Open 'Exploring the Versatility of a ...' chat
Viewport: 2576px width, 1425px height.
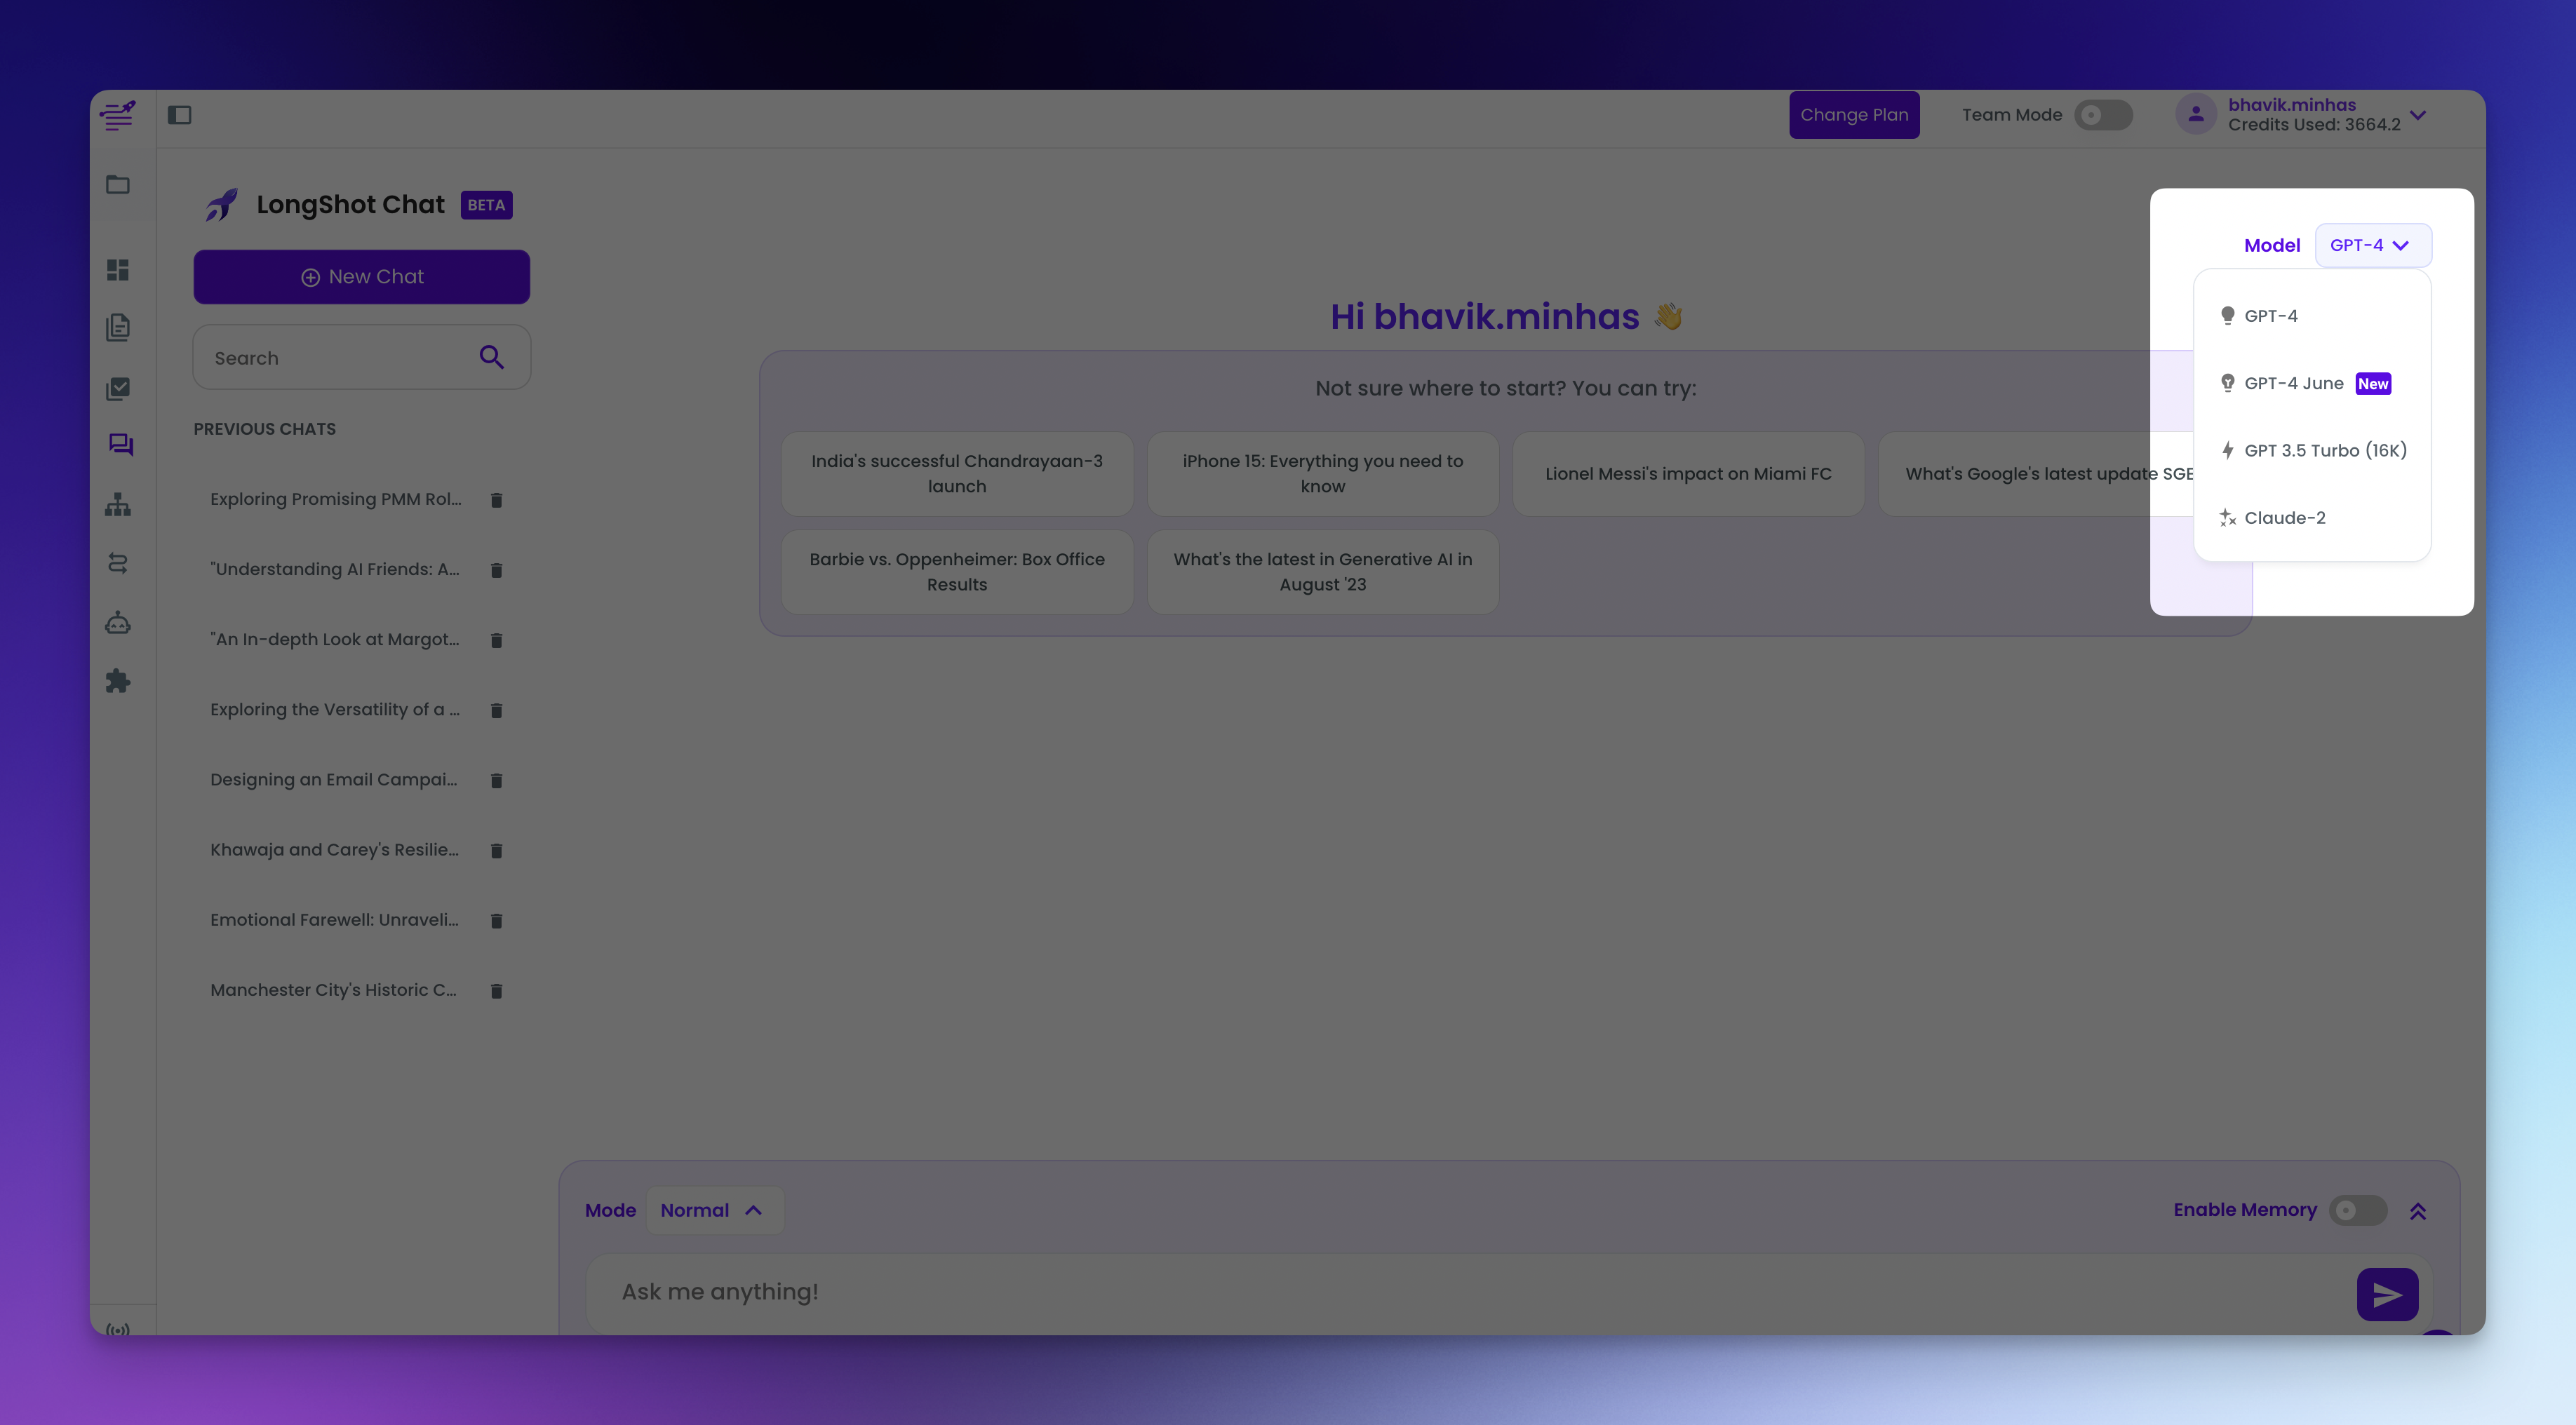[x=335, y=709]
